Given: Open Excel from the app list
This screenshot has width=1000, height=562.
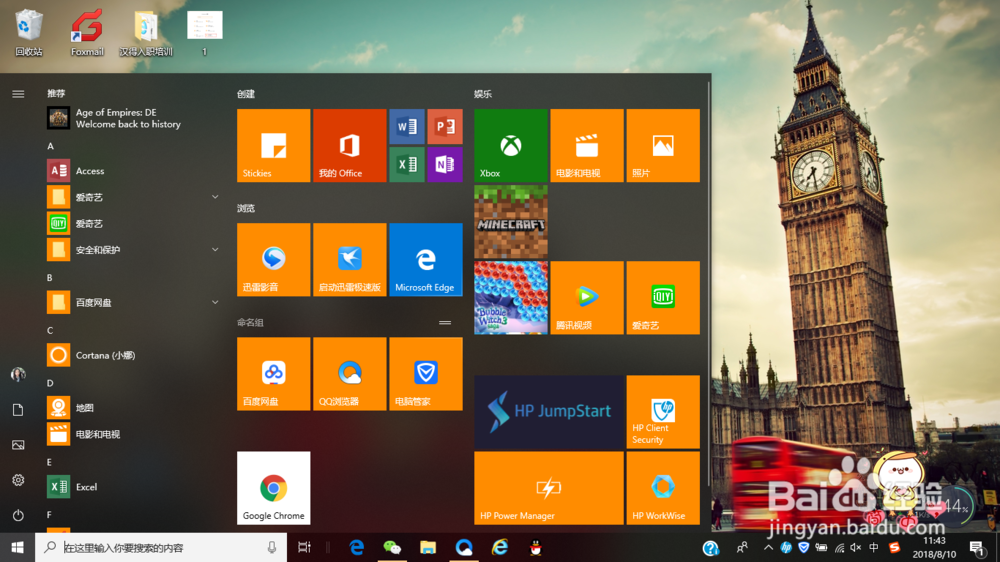Looking at the screenshot, I should (x=134, y=487).
